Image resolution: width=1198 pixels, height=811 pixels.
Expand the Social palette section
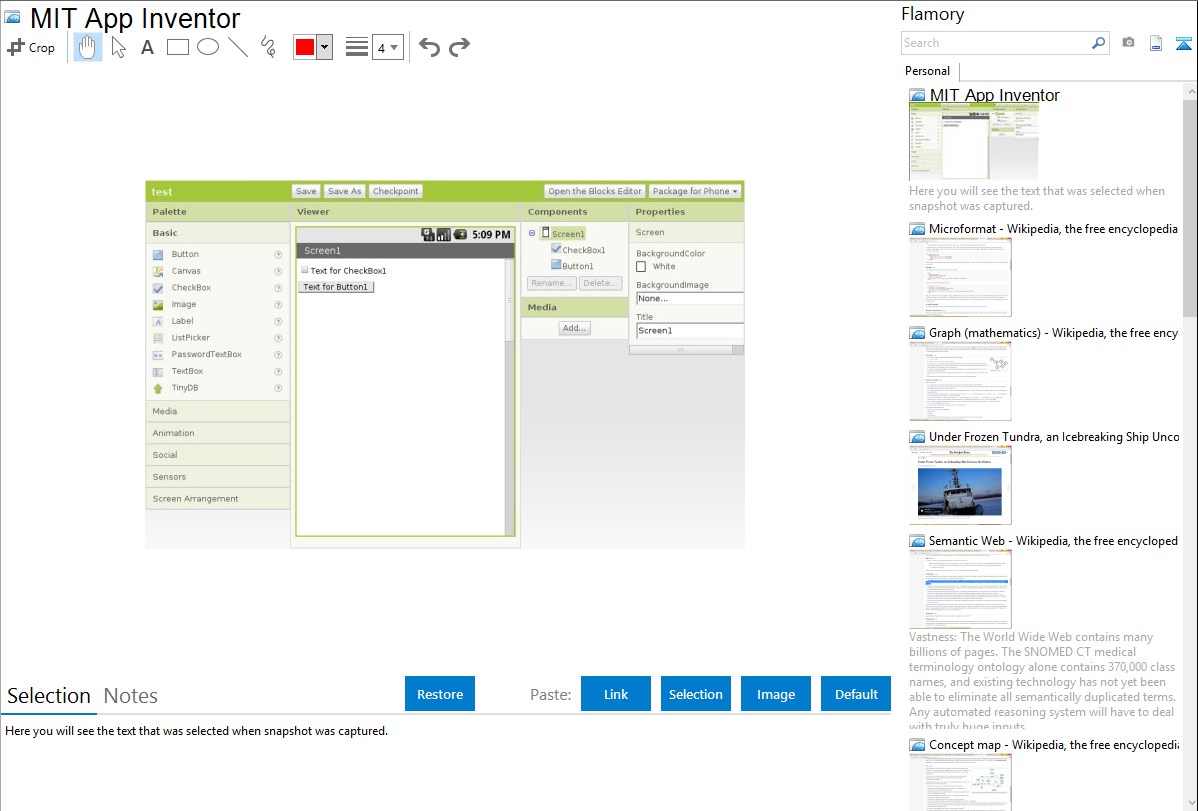click(218, 455)
